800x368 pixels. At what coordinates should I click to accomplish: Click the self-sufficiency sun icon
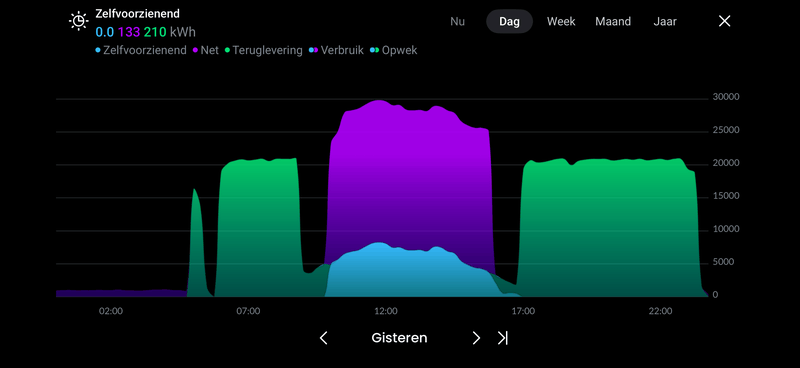click(79, 21)
